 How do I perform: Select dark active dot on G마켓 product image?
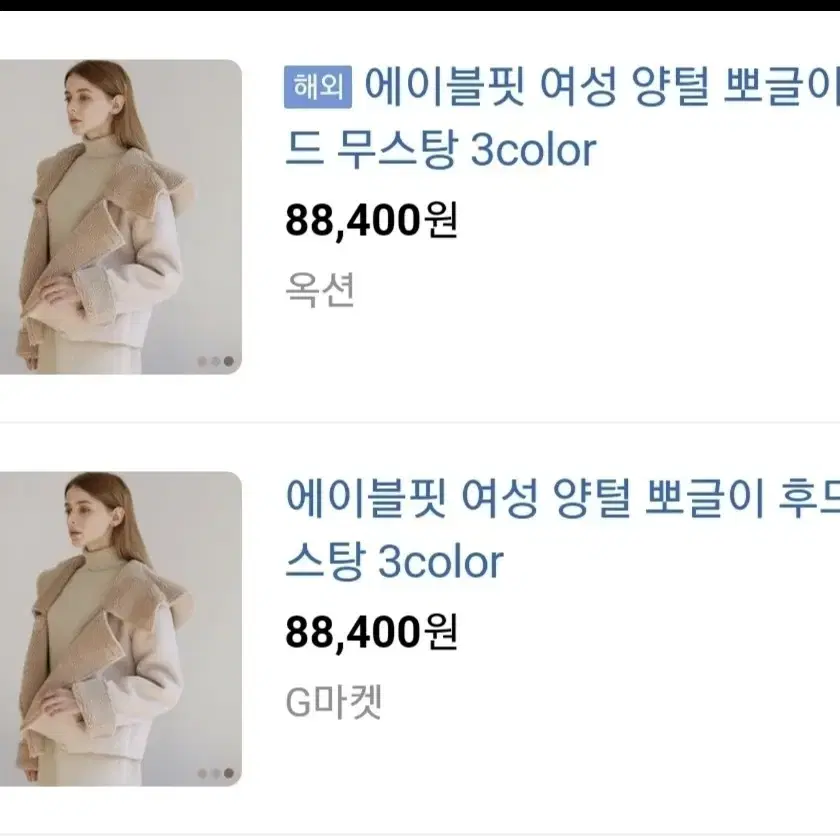(x=229, y=774)
